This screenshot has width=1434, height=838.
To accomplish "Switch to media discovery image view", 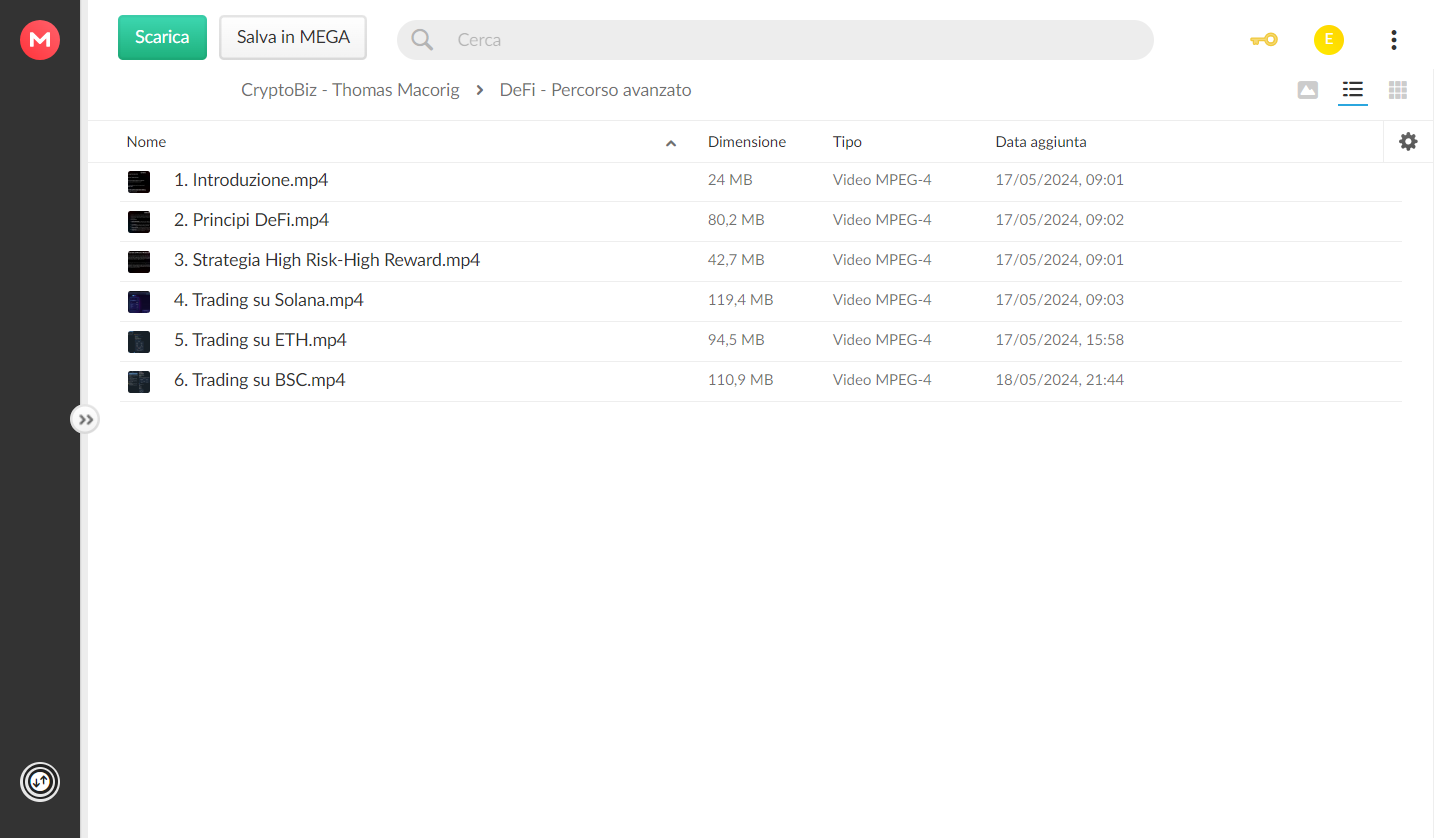I will 1307,90.
